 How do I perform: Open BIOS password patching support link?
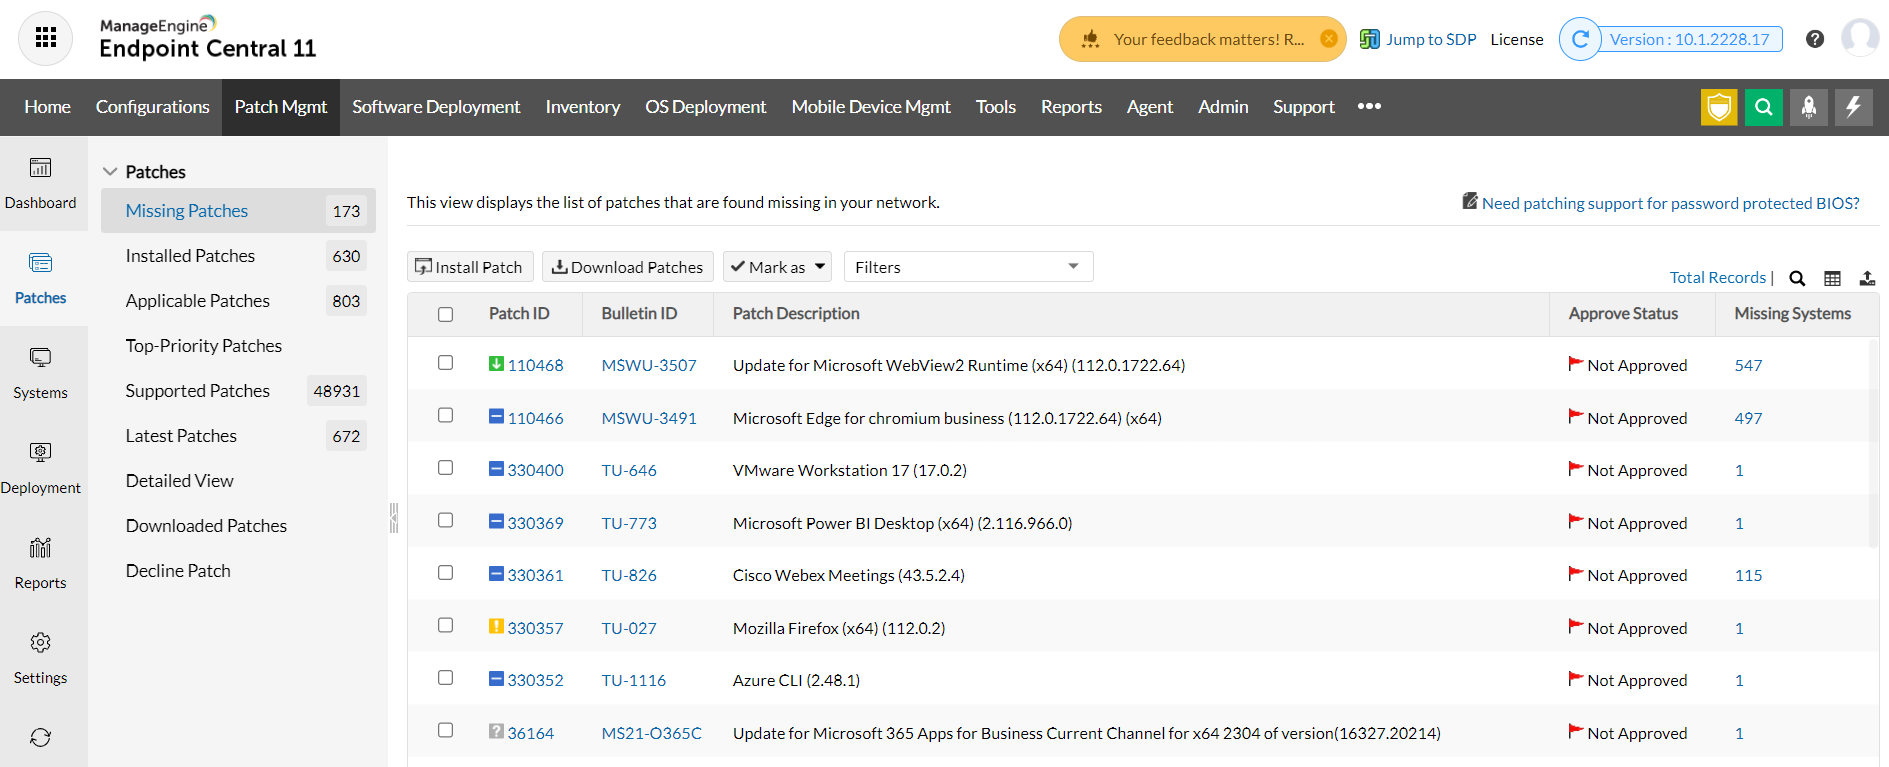(1671, 203)
